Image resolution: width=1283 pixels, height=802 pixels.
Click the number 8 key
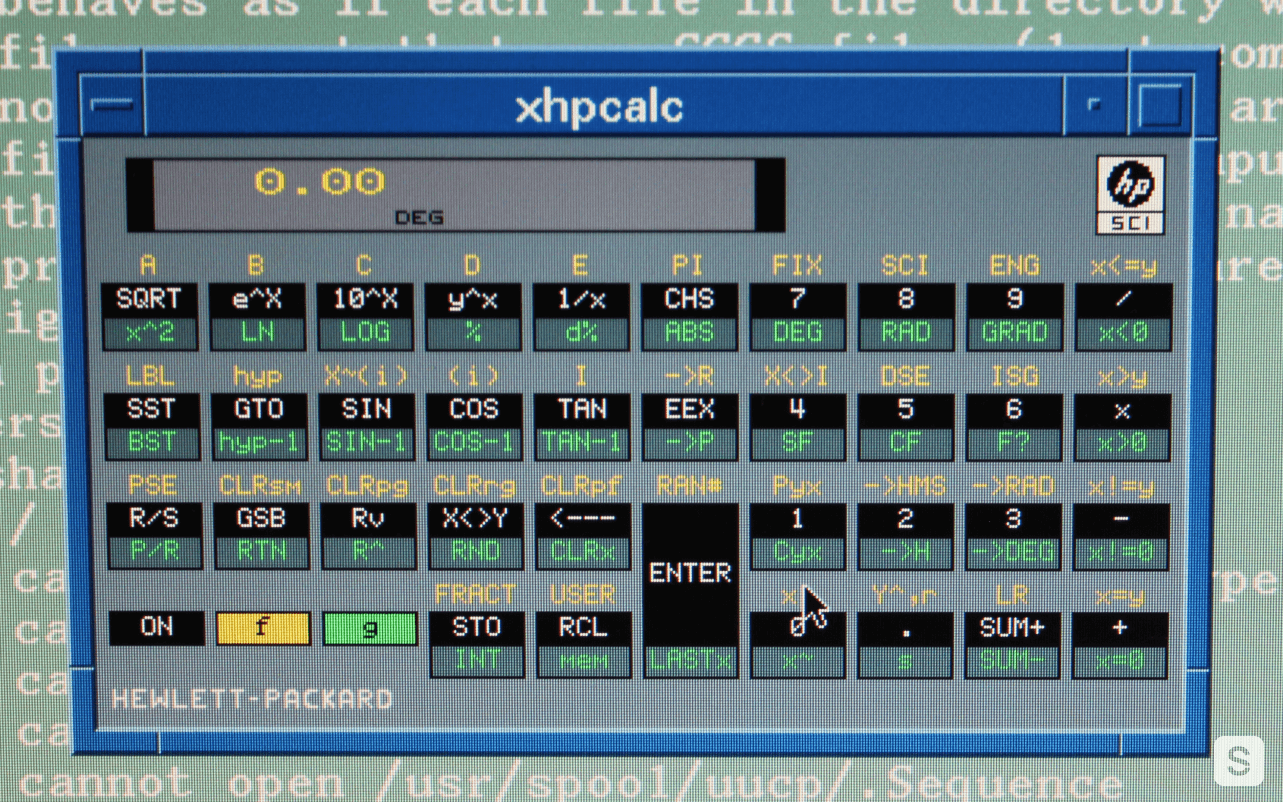click(x=905, y=316)
